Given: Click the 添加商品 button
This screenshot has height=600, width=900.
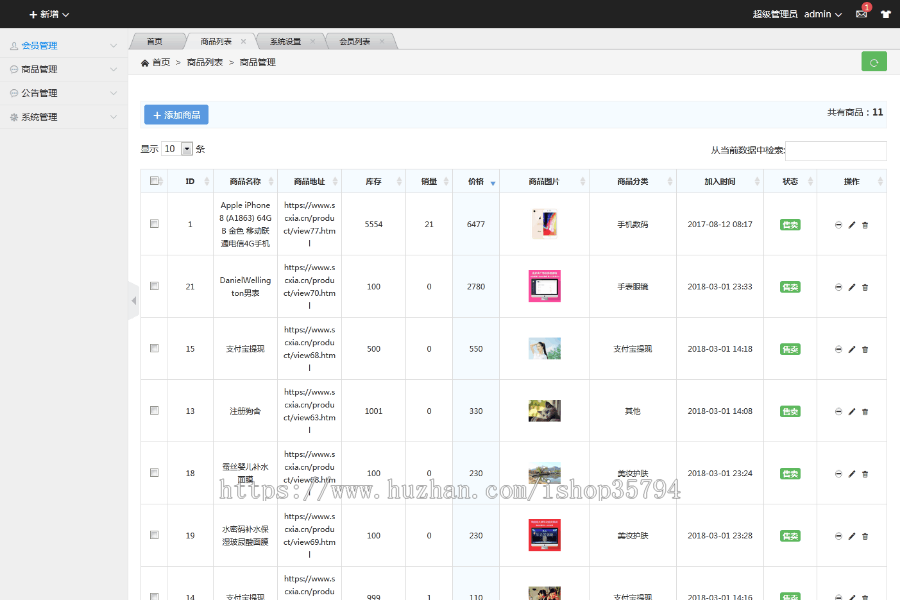Looking at the screenshot, I should pyautogui.click(x=176, y=115).
